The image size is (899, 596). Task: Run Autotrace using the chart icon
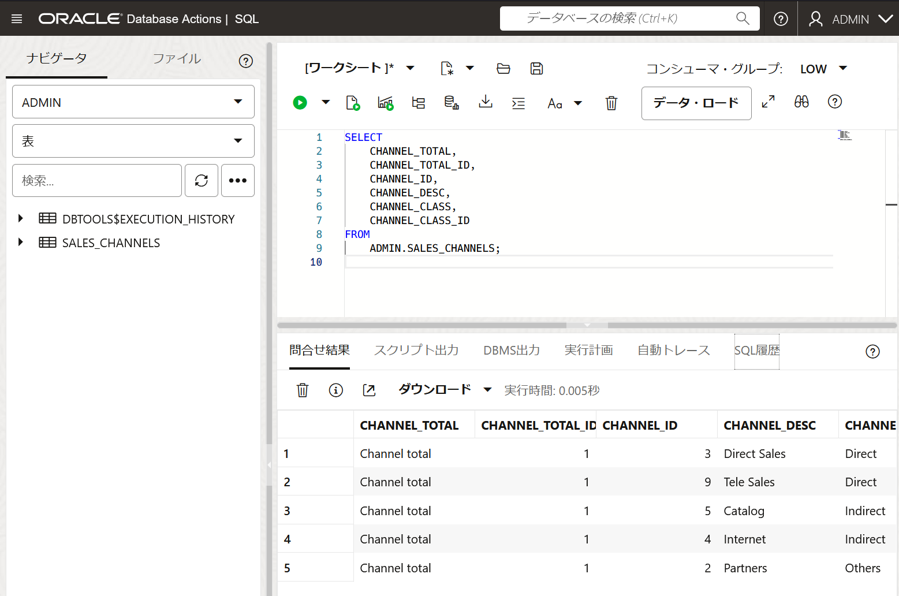click(385, 102)
